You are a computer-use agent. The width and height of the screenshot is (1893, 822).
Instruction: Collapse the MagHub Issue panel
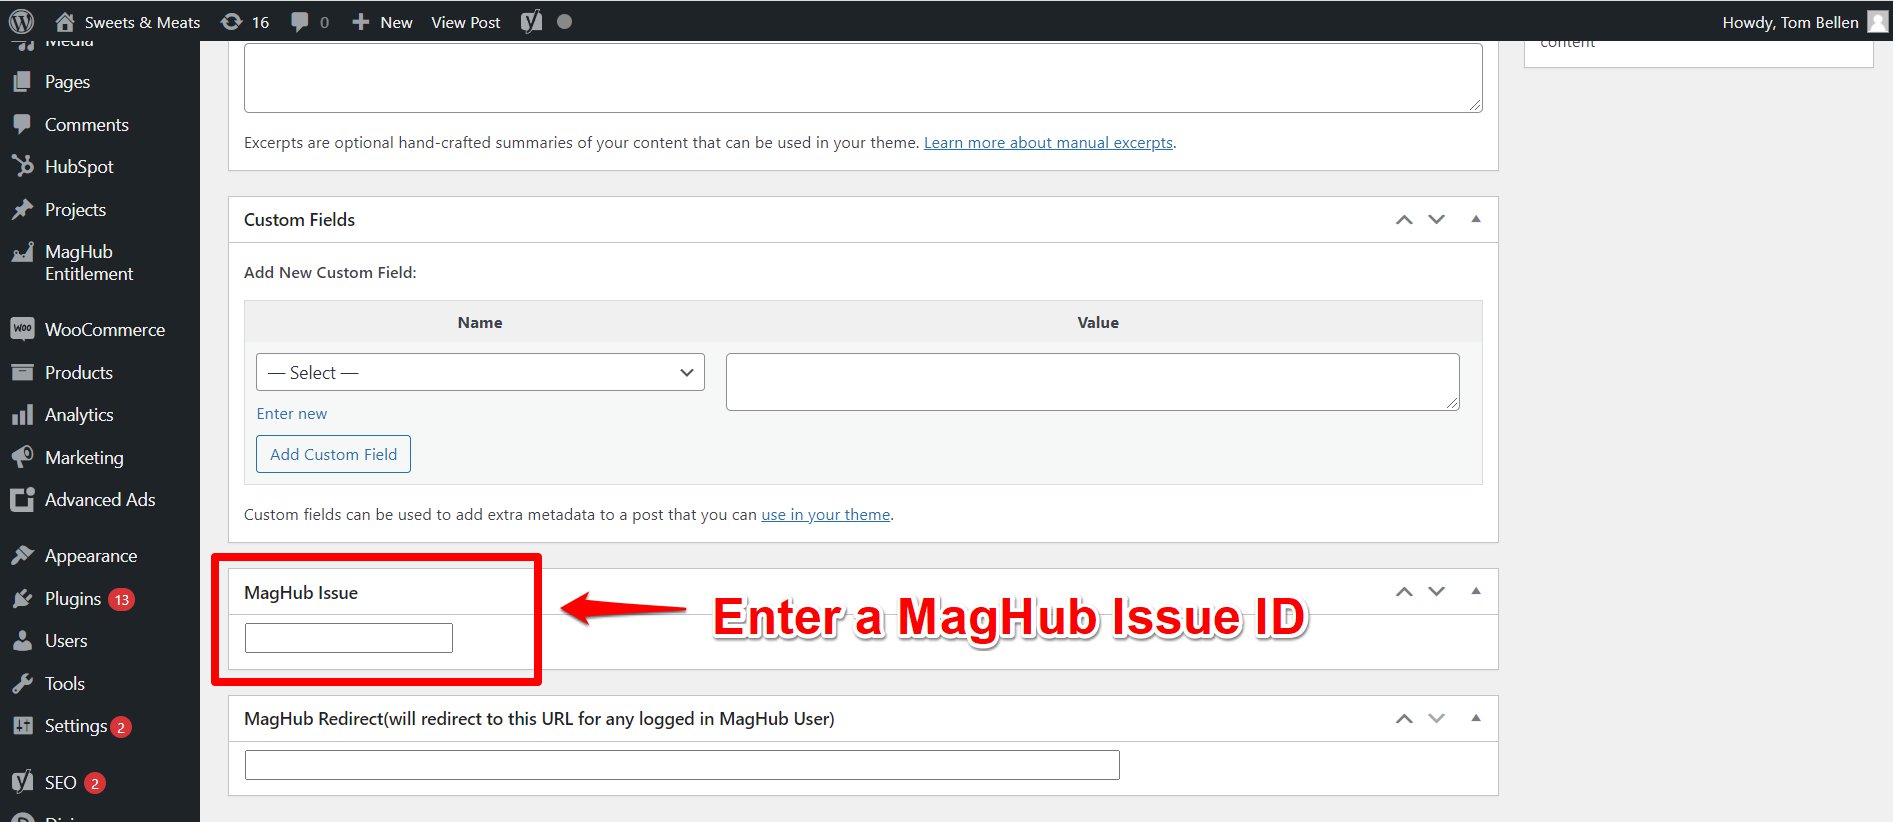(x=1476, y=591)
